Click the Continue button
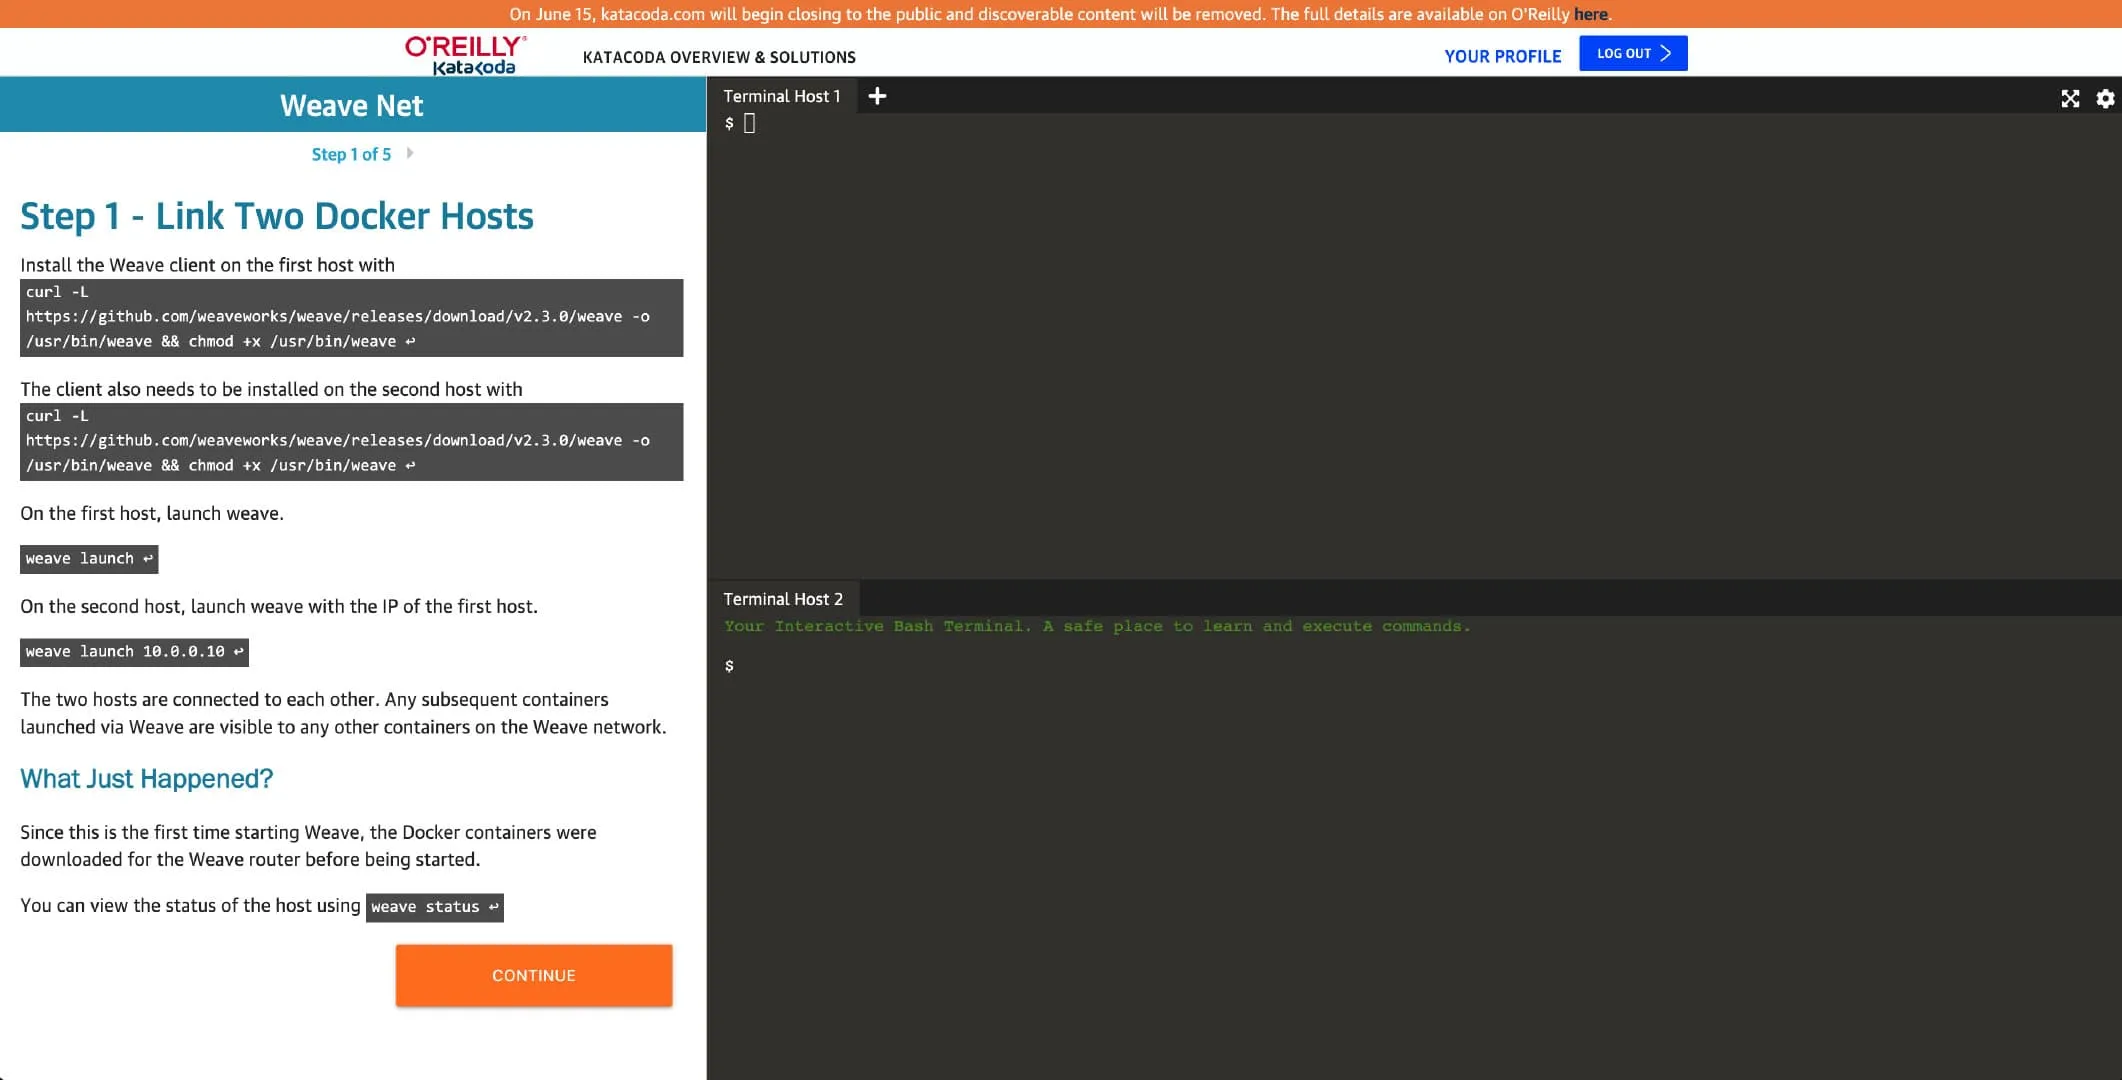Screen dimensions: 2122x1080 pos(534,975)
